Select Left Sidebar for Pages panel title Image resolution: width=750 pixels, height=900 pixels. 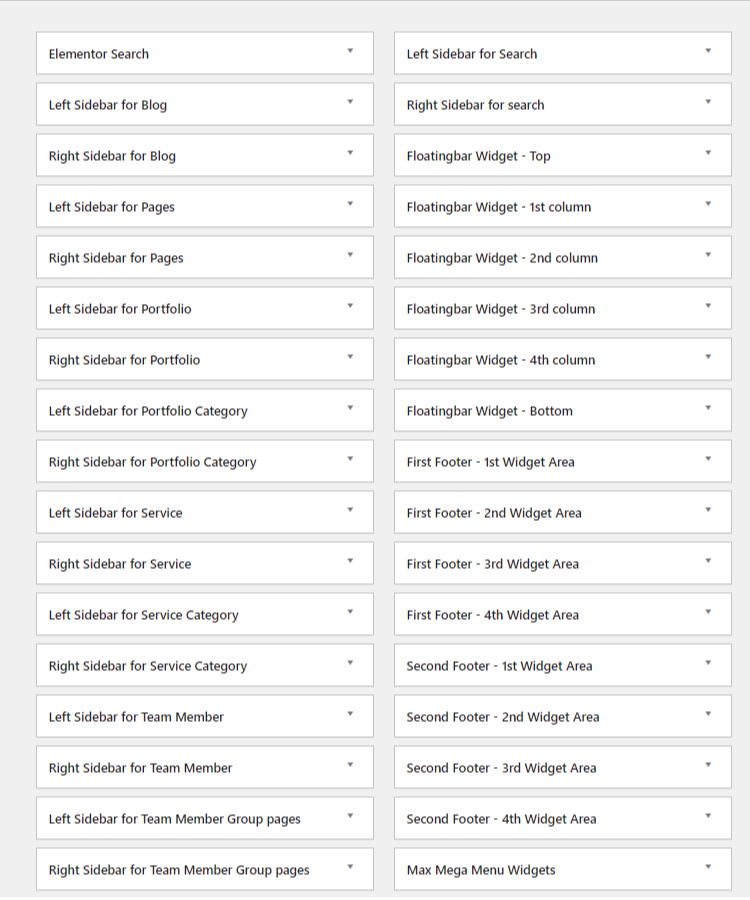[x=112, y=207]
